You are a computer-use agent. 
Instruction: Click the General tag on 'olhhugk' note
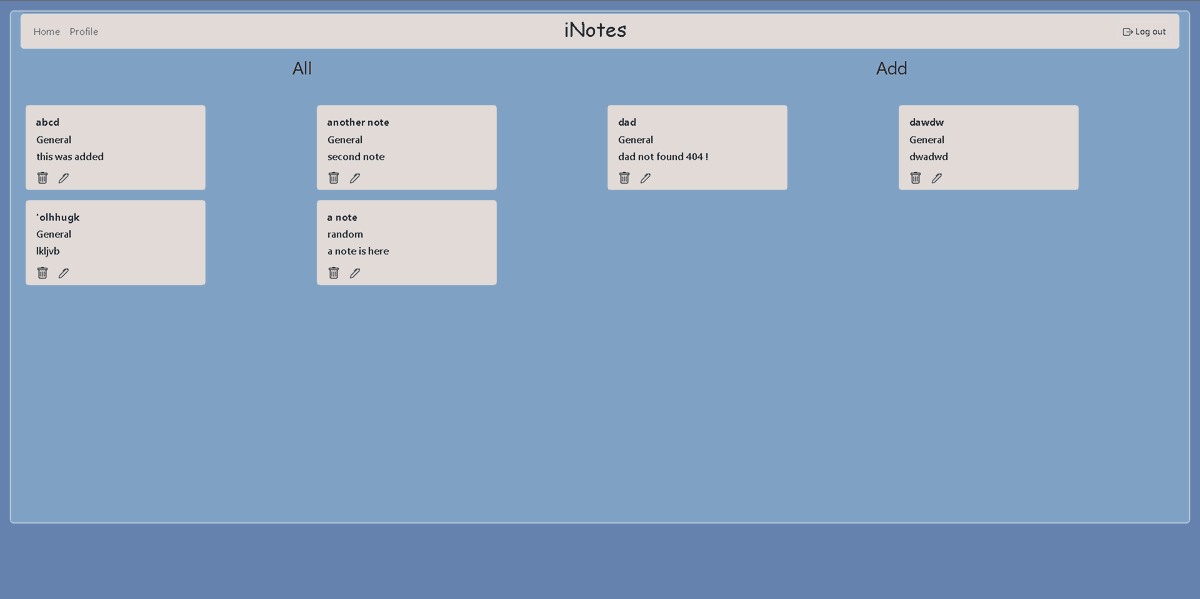[x=54, y=234]
